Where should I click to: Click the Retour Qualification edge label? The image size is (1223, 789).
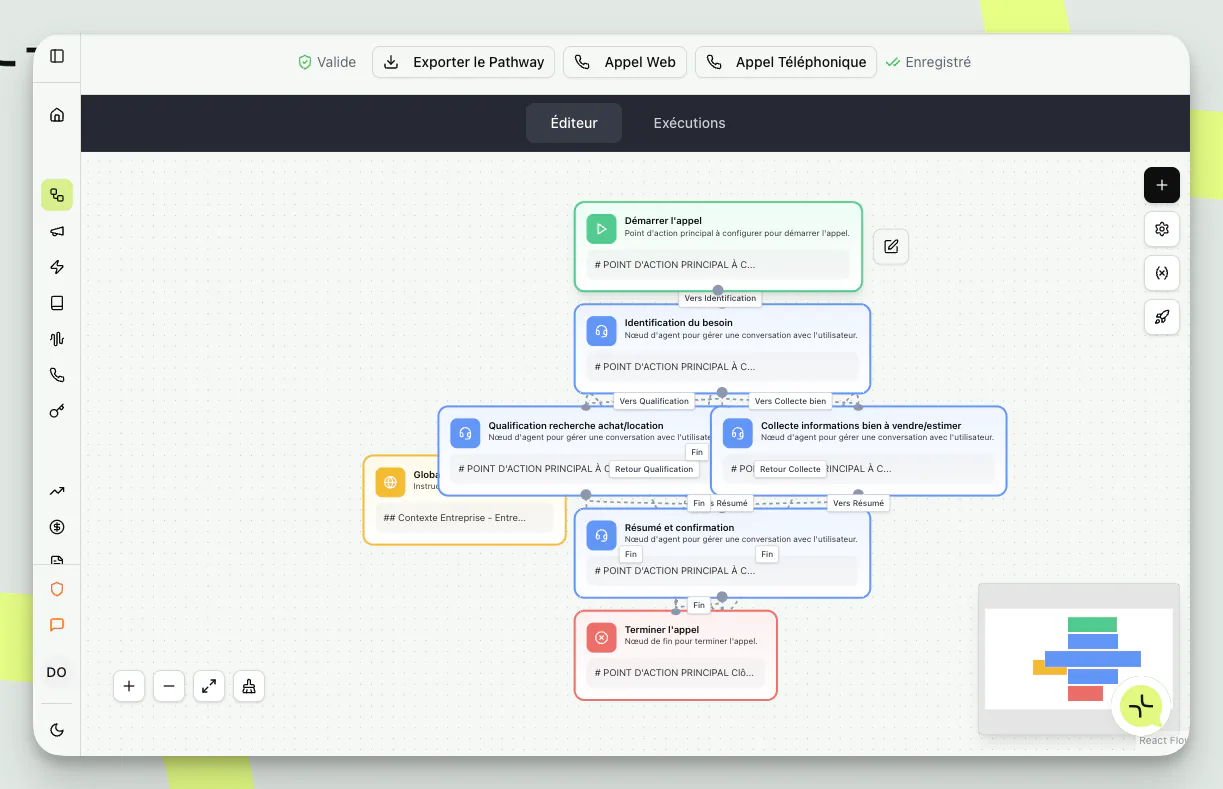point(654,469)
